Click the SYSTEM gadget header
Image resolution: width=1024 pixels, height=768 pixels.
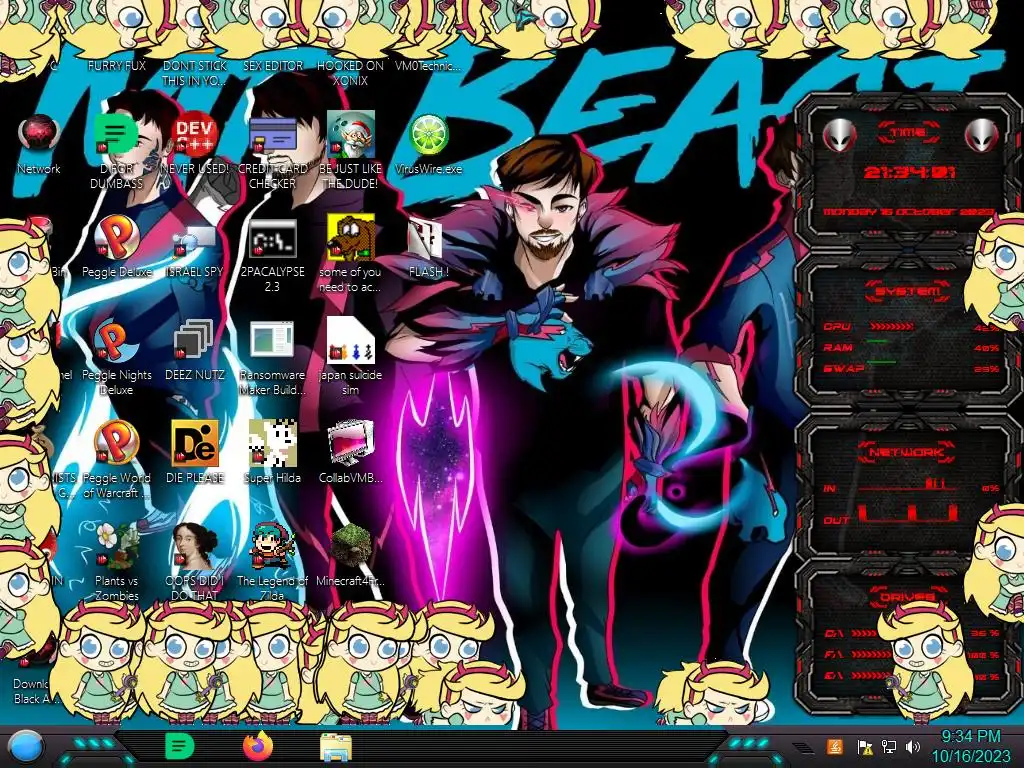(x=908, y=291)
